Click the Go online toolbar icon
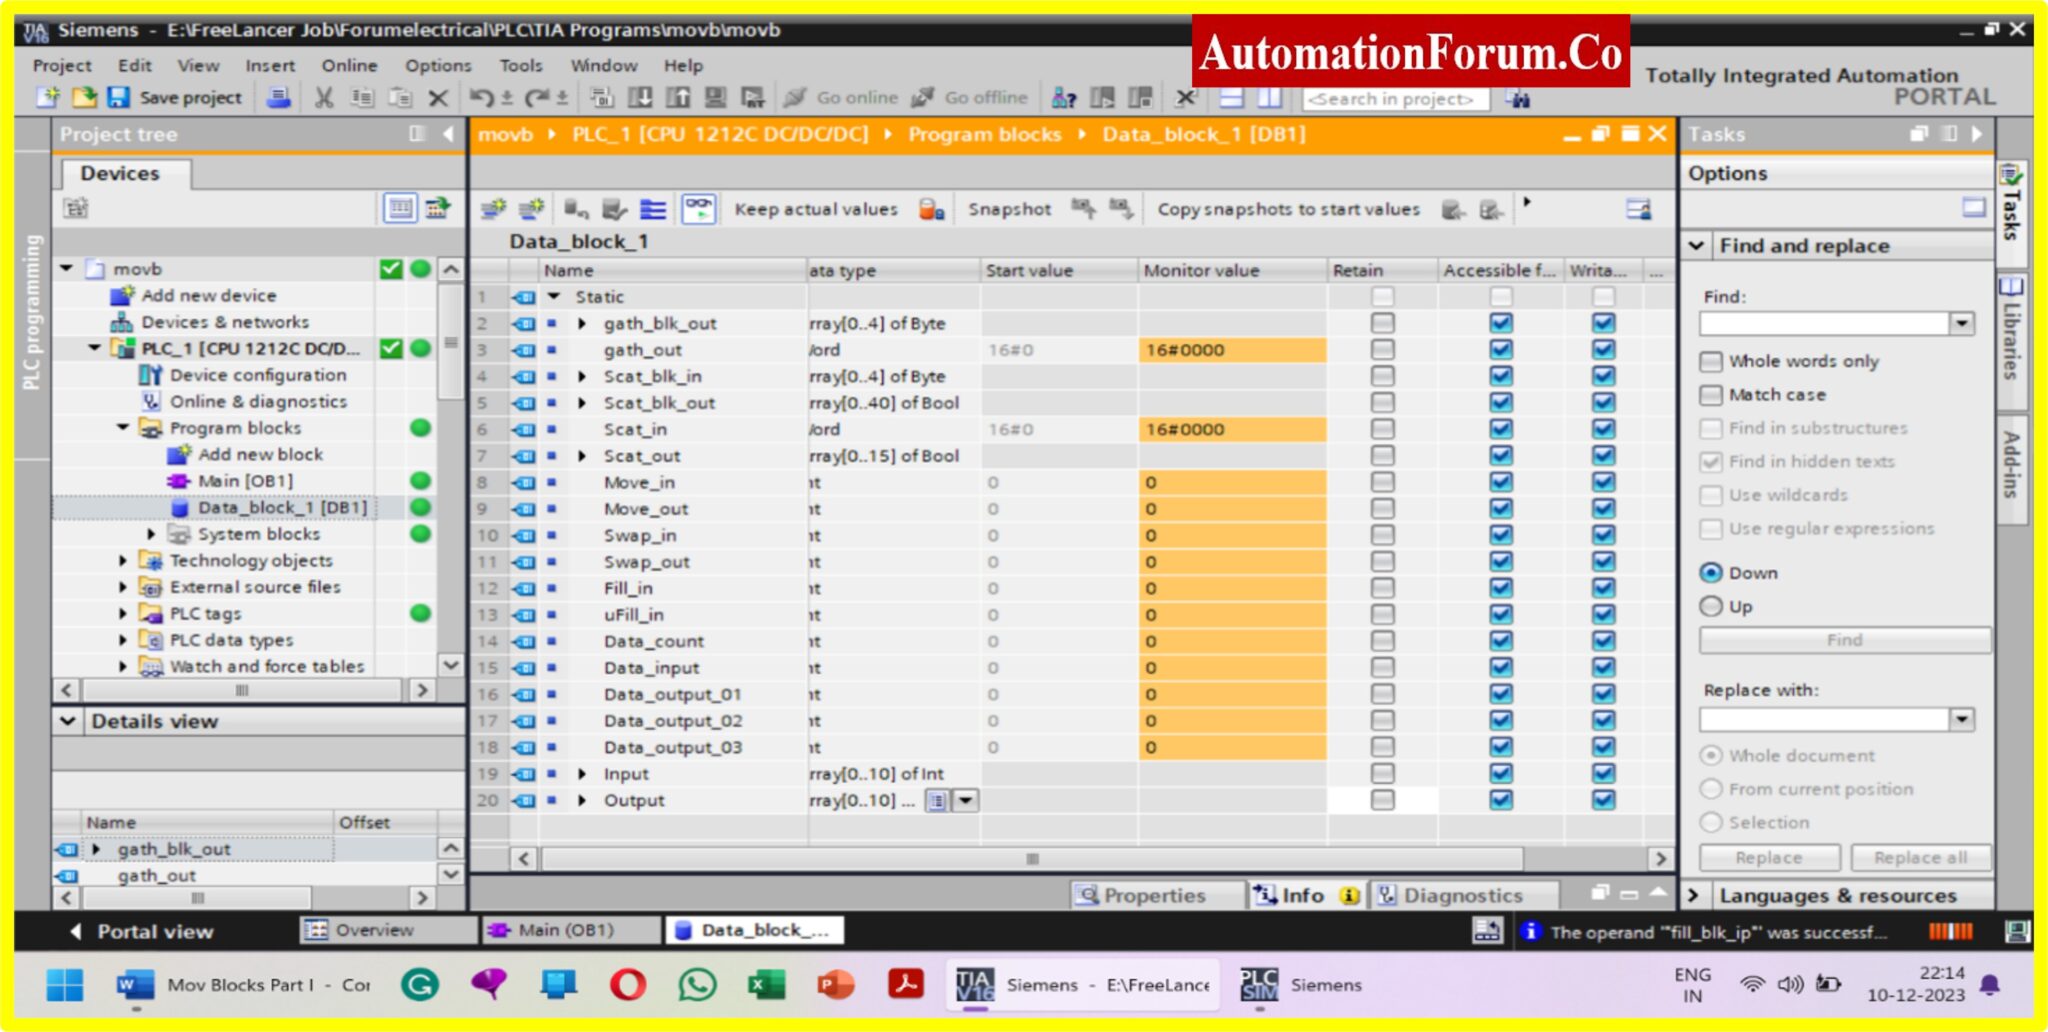The image size is (2048, 1032). pos(795,97)
